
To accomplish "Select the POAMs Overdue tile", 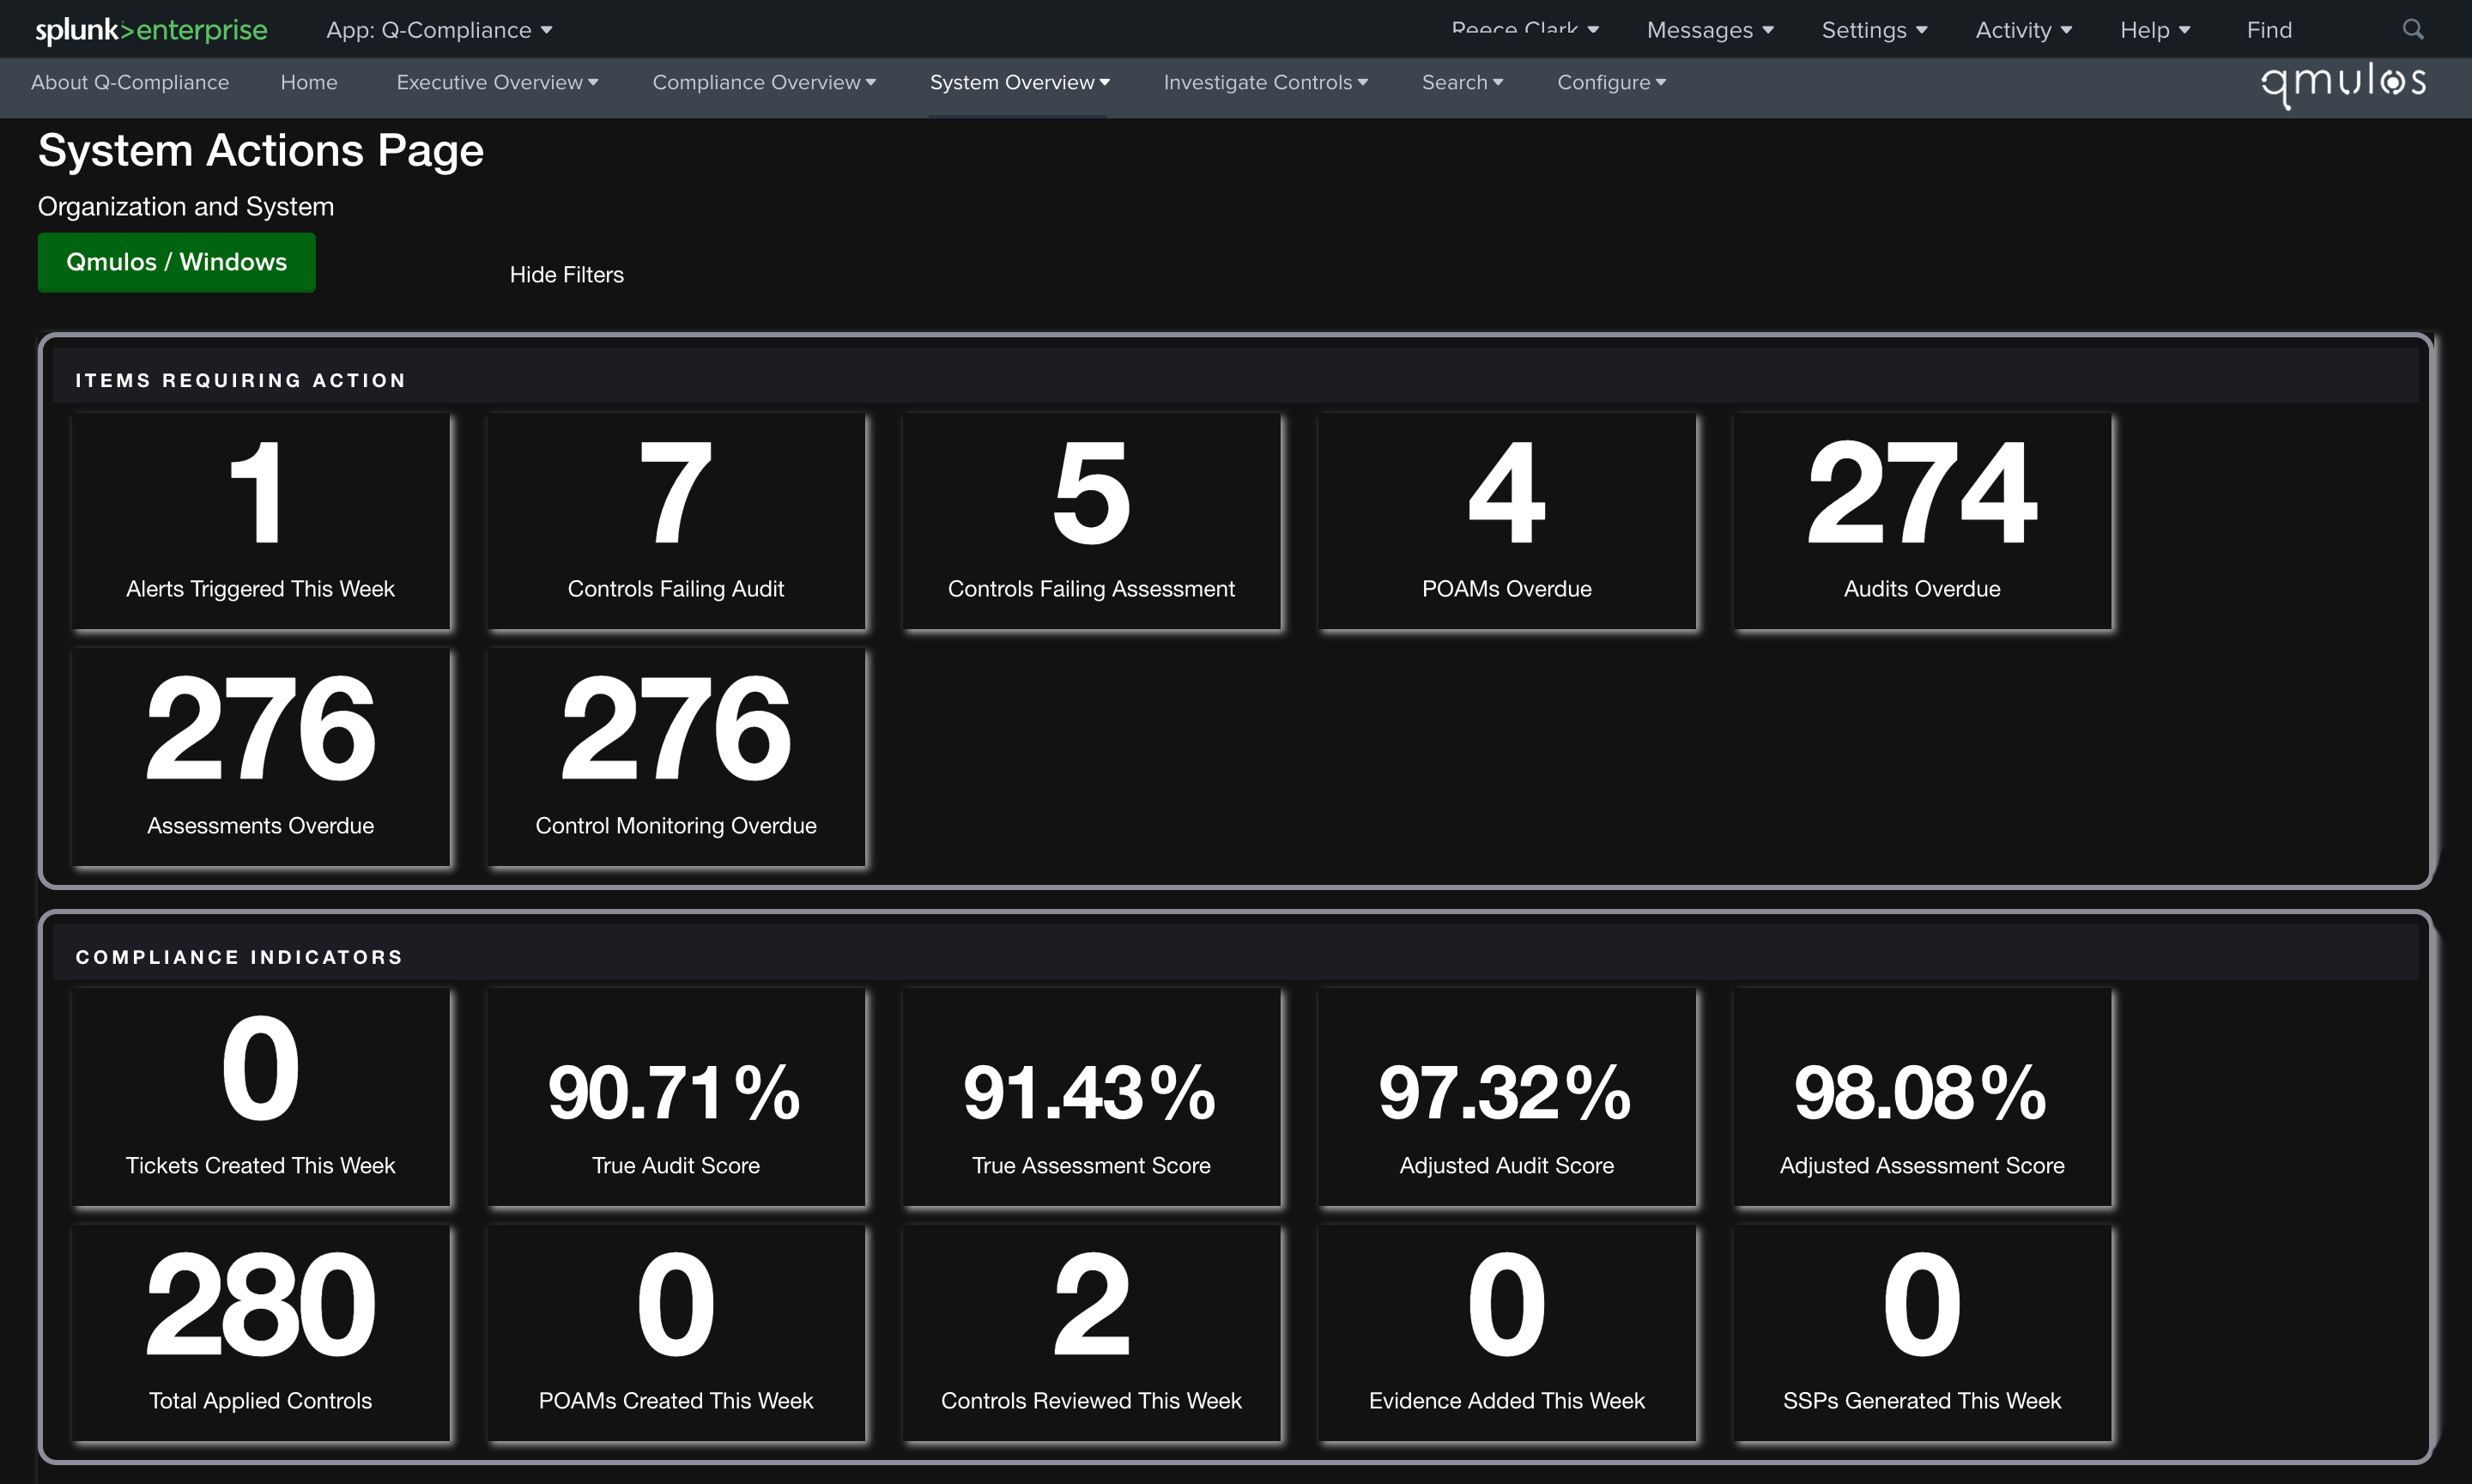I will point(1506,521).
